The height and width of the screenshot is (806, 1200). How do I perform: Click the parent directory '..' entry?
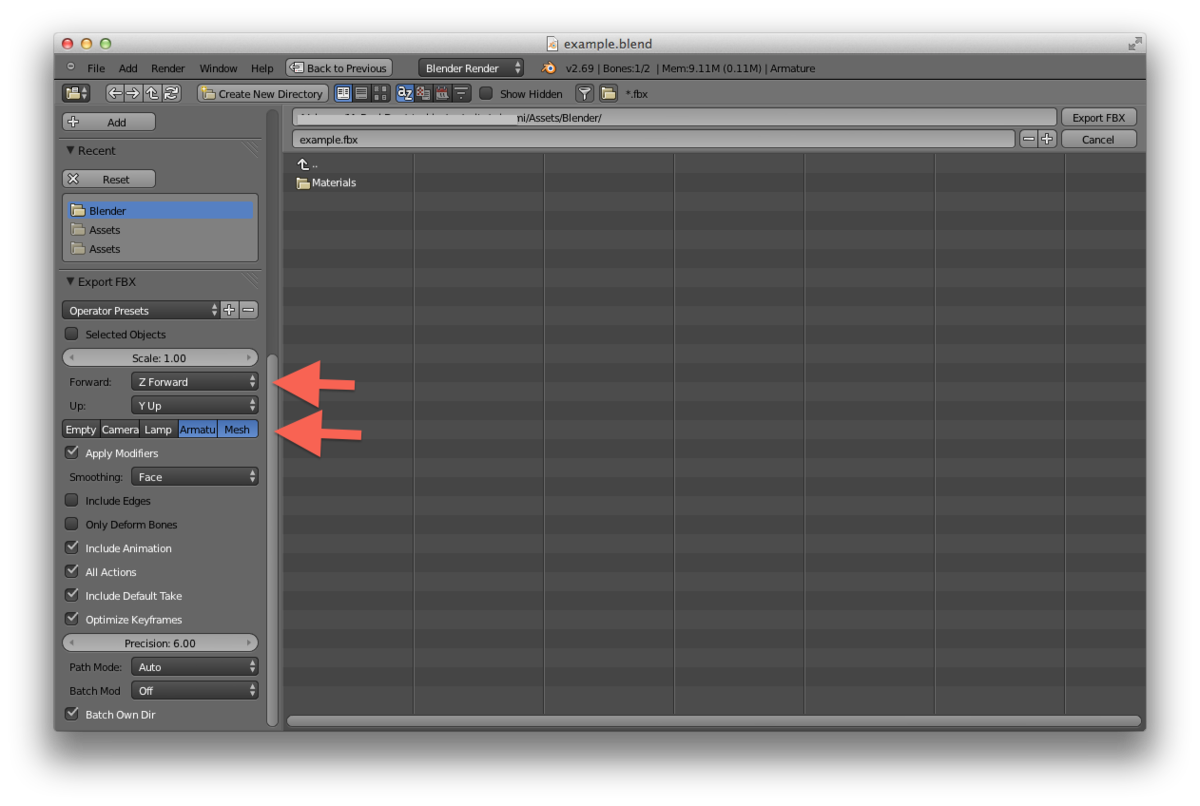tap(307, 164)
